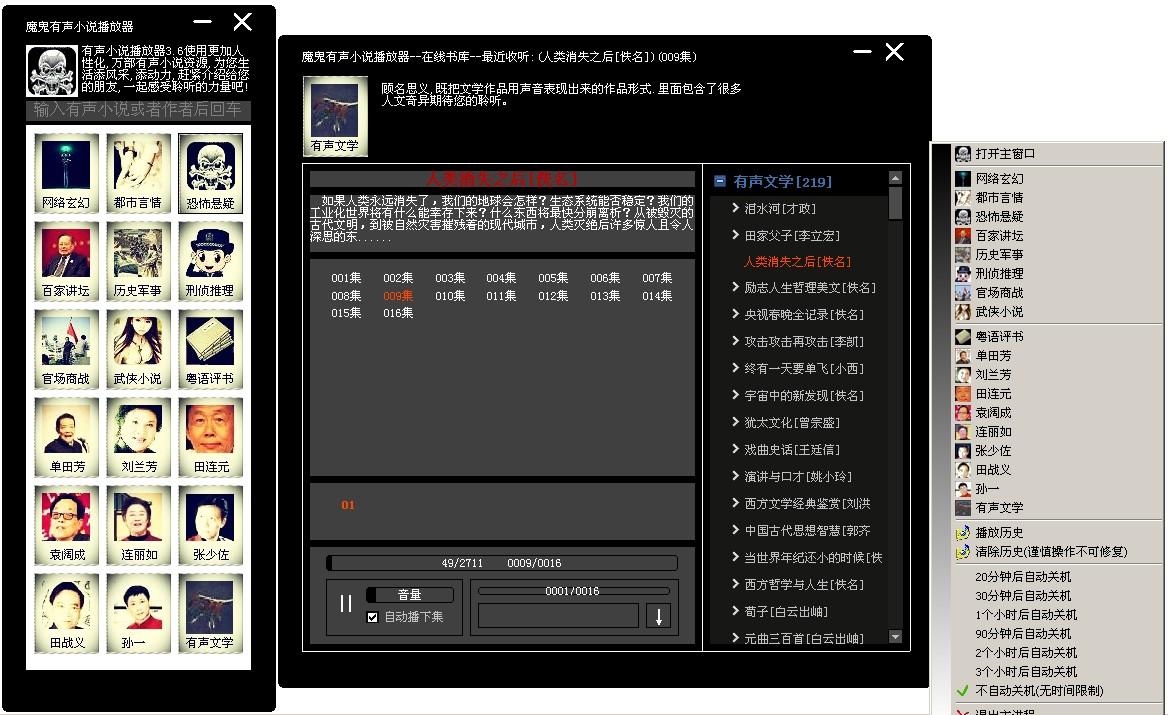Expand the 田家父子[李立宏] tree entry
This screenshot has width=1168, height=715.
pos(735,235)
